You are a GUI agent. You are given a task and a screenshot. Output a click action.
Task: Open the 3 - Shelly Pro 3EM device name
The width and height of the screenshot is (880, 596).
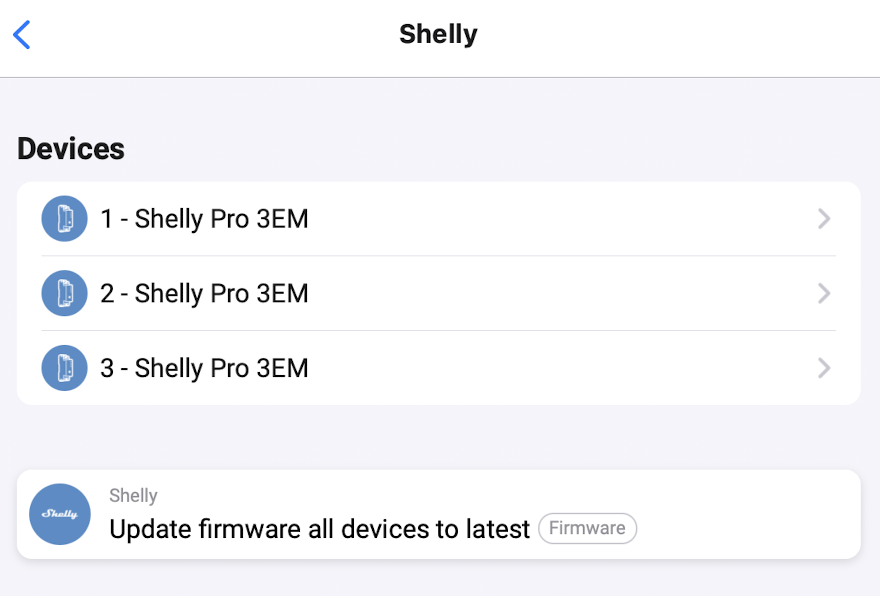click(x=204, y=368)
